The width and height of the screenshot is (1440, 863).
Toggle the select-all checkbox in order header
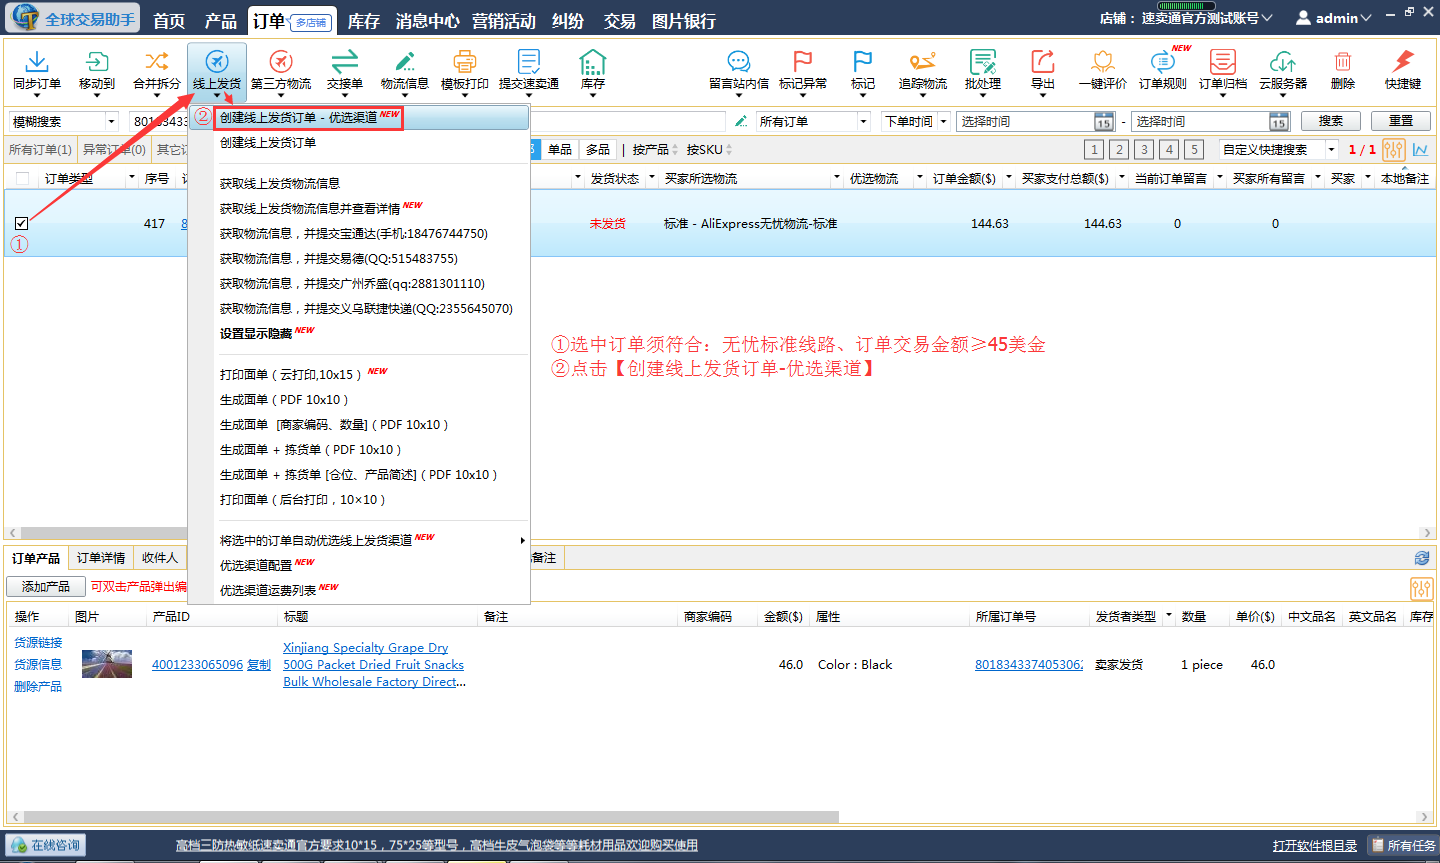[22, 178]
